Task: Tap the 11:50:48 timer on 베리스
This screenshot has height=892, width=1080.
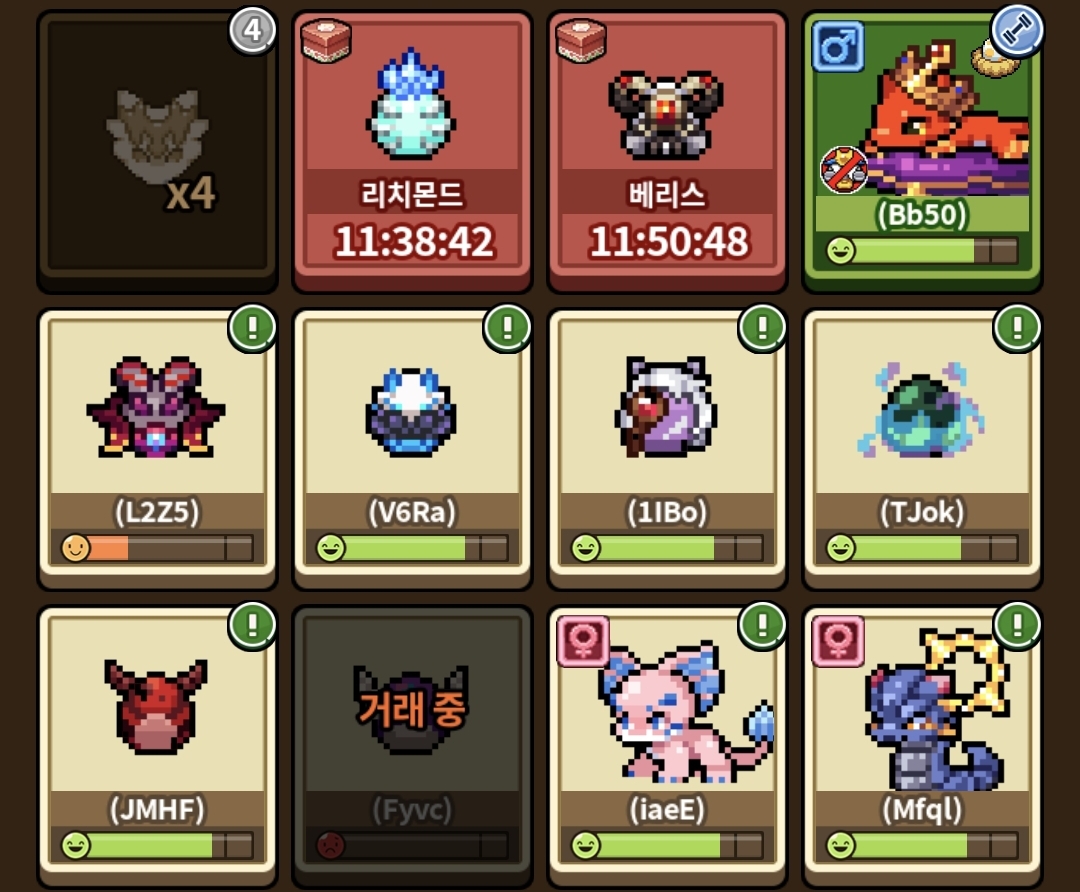Action: (x=668, y=242)
